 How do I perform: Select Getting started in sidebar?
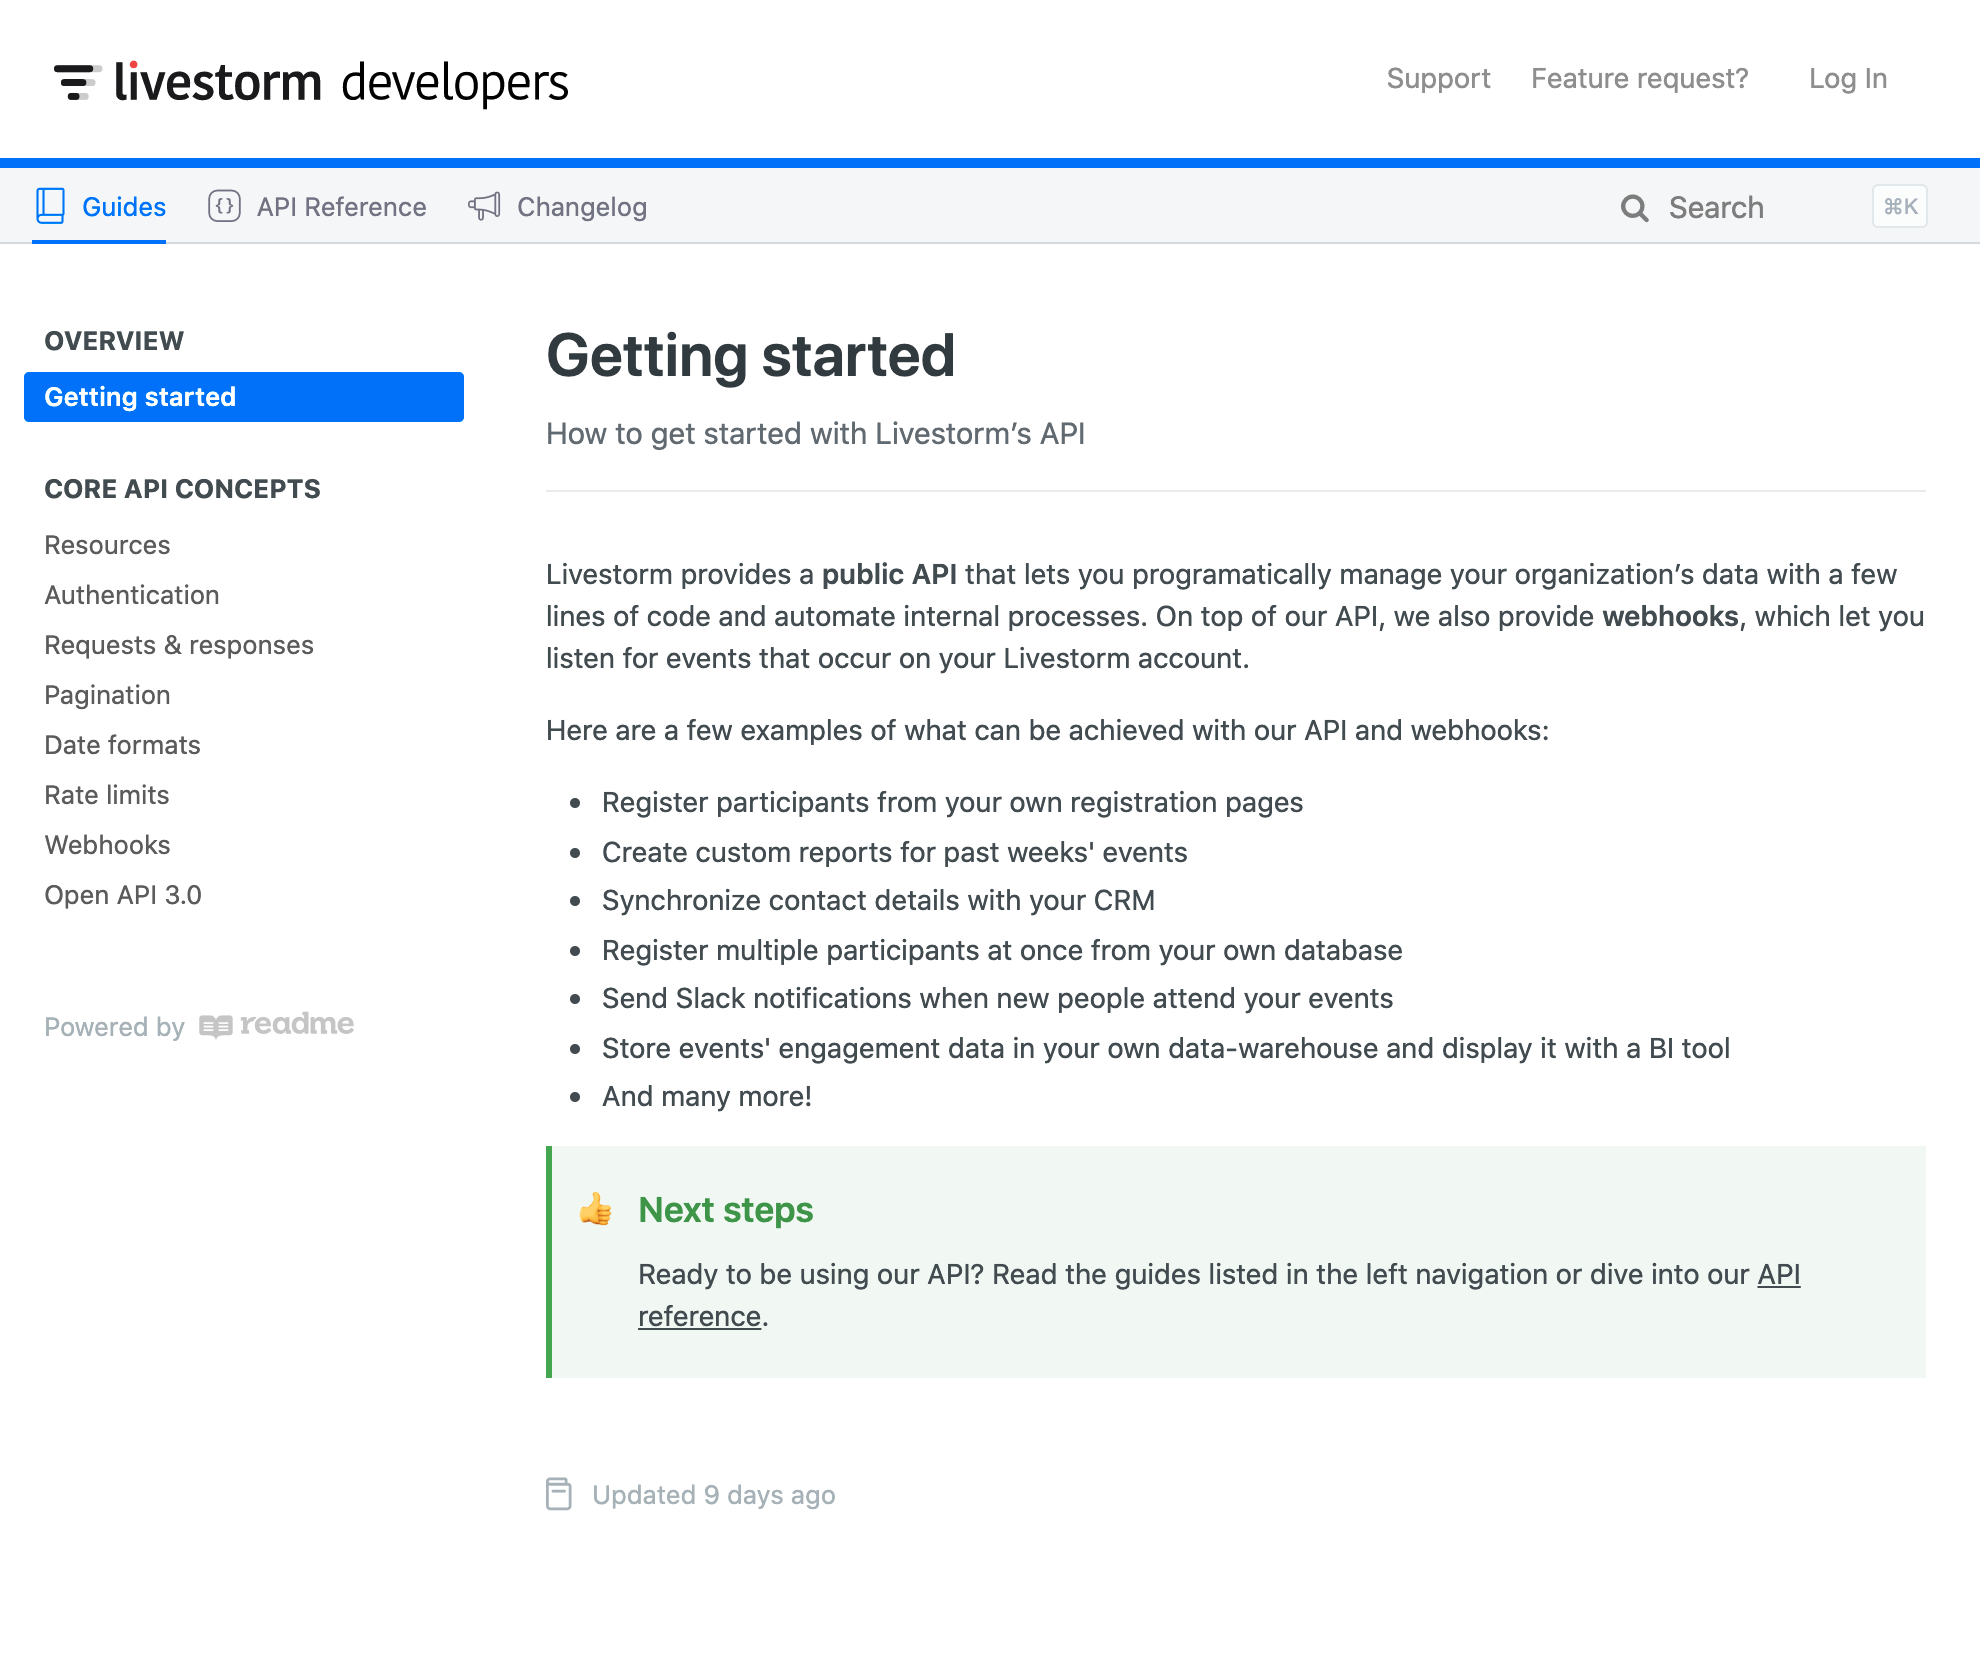coord(244,397)
